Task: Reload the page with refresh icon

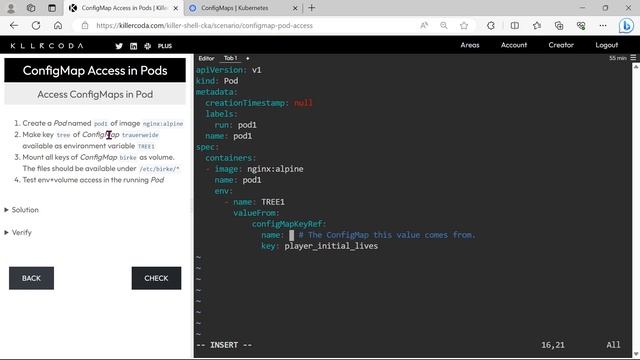Action: tap(36, 25)
